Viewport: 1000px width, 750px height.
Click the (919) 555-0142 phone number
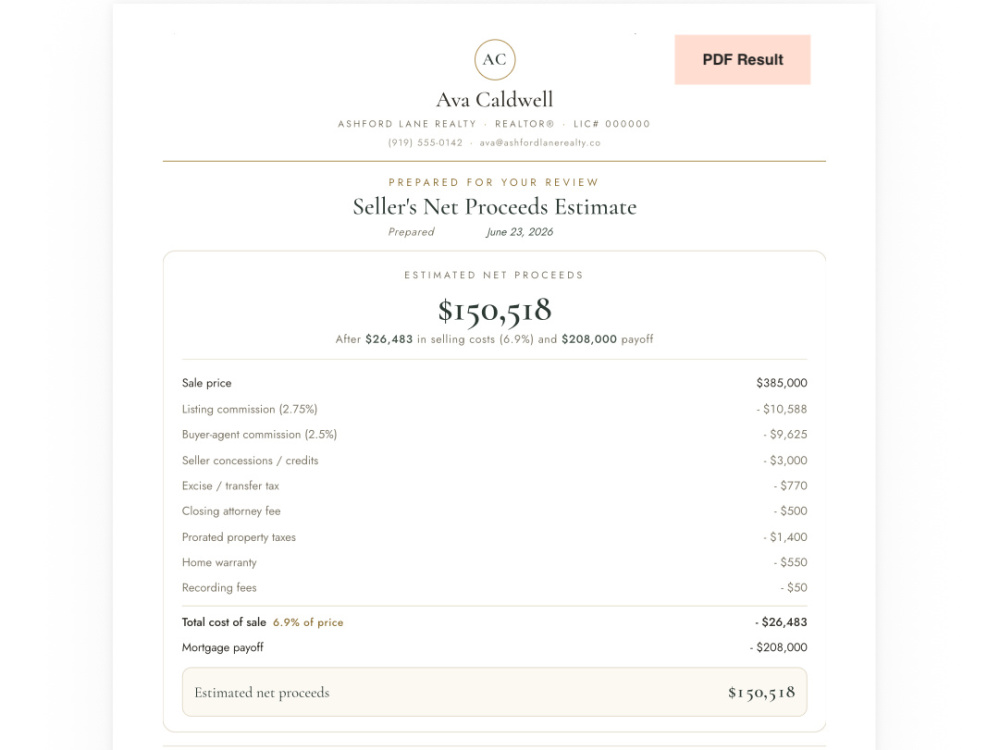coord(425,143)
